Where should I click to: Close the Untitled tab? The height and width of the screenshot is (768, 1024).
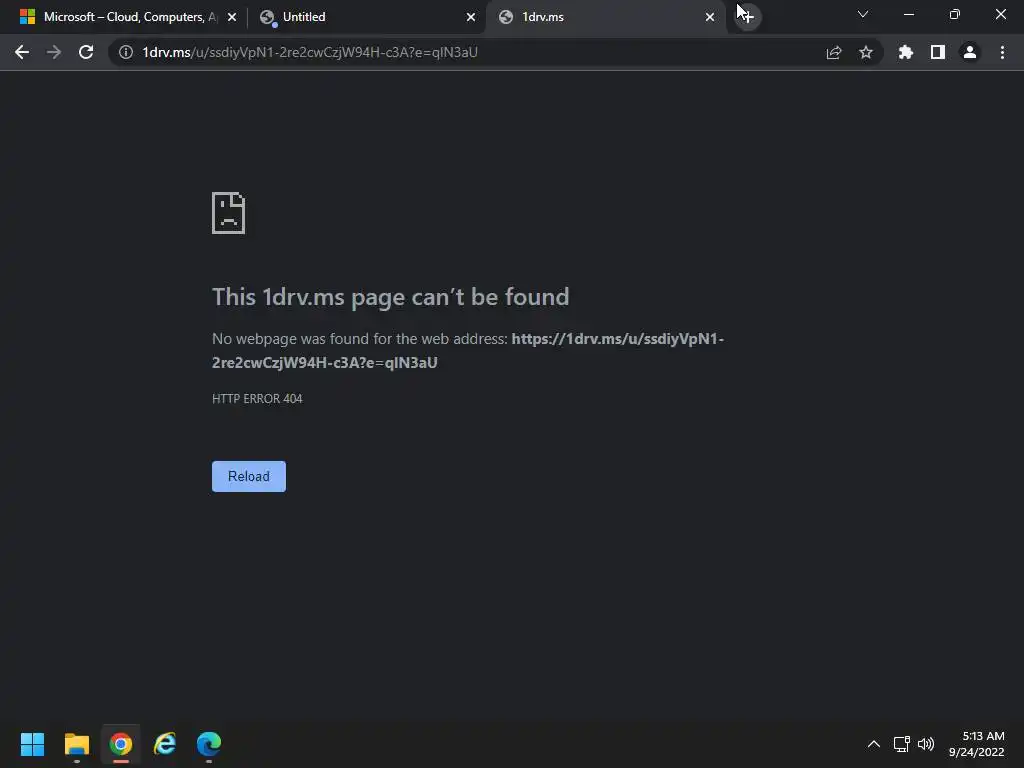[471, 17]
